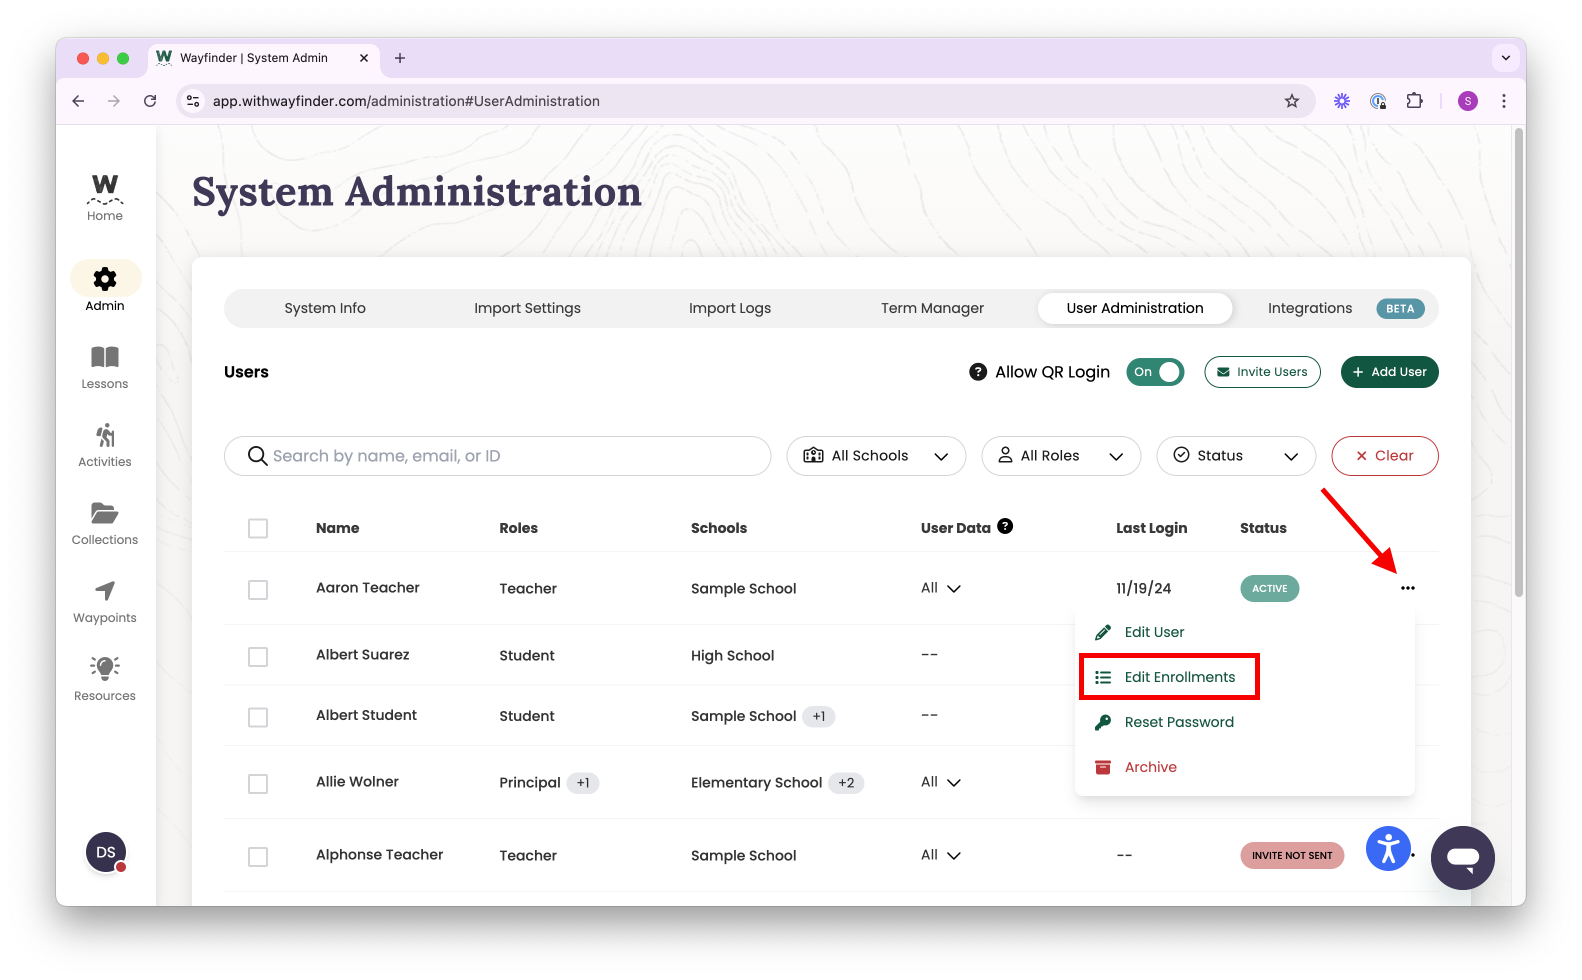Viewport: 1582px width, 980px height.
Task: Click the search magnifier icon
Action: 257,456
